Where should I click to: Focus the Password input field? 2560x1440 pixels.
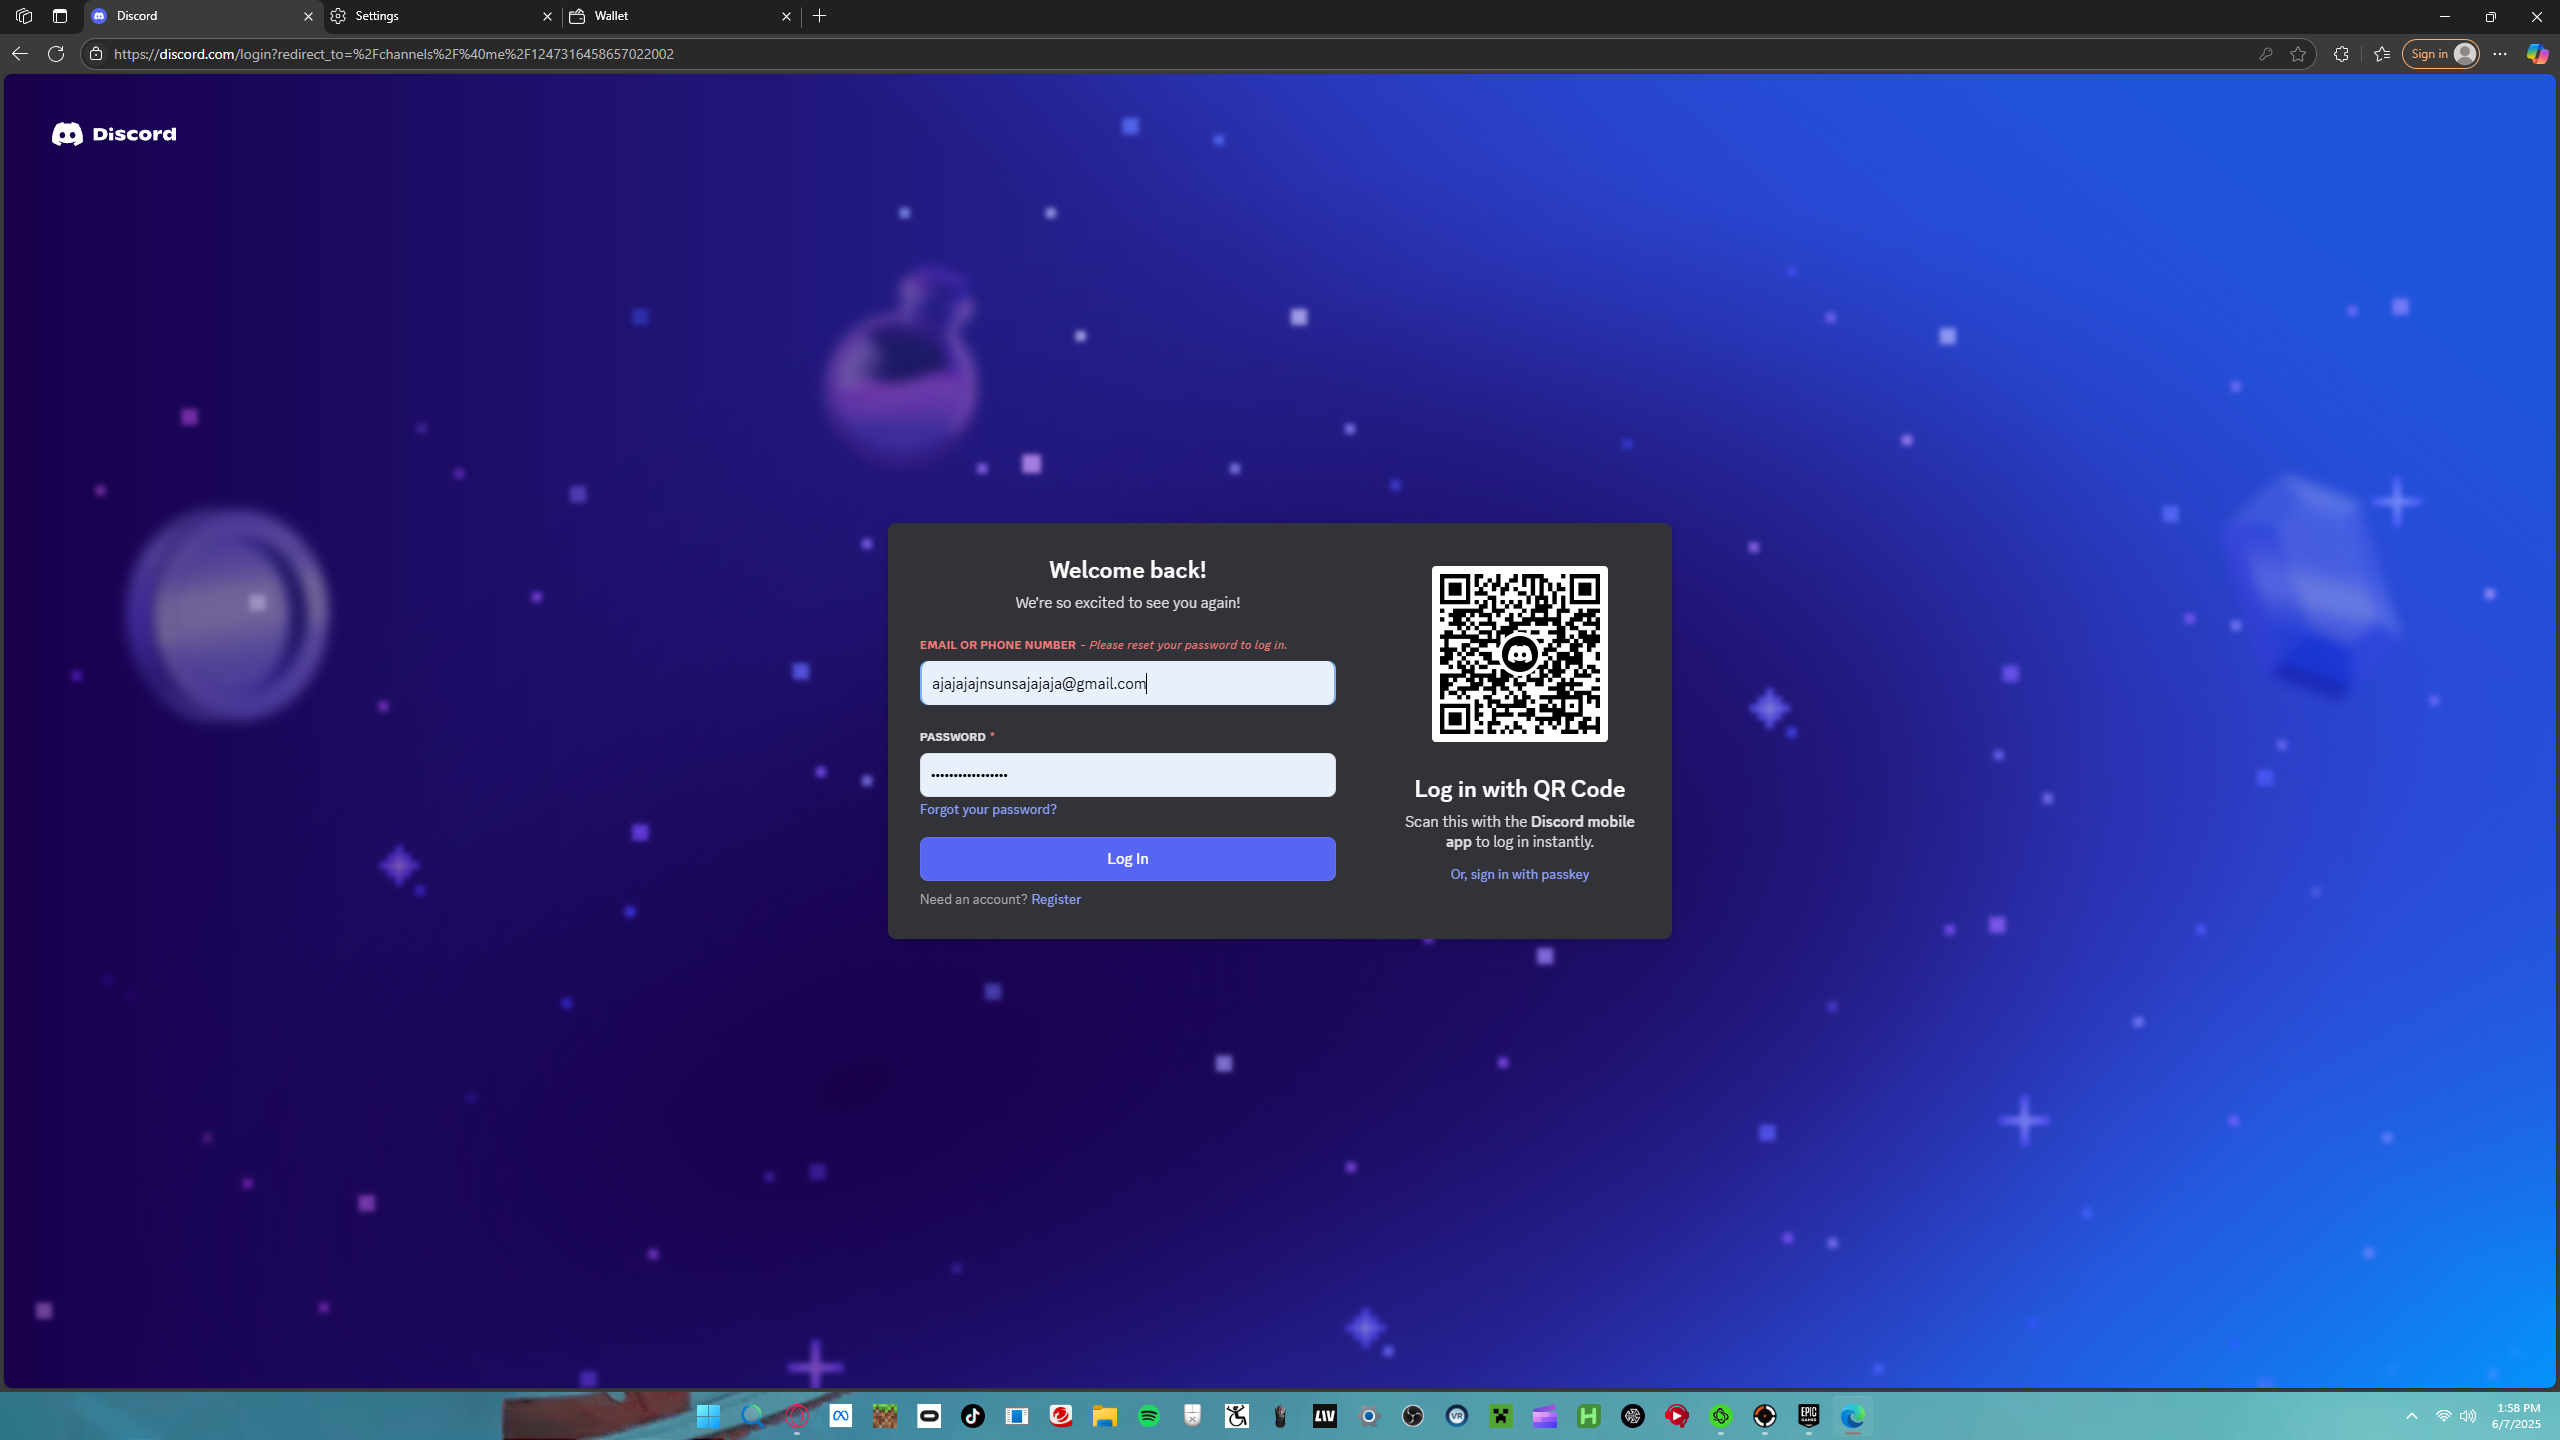1127,775
